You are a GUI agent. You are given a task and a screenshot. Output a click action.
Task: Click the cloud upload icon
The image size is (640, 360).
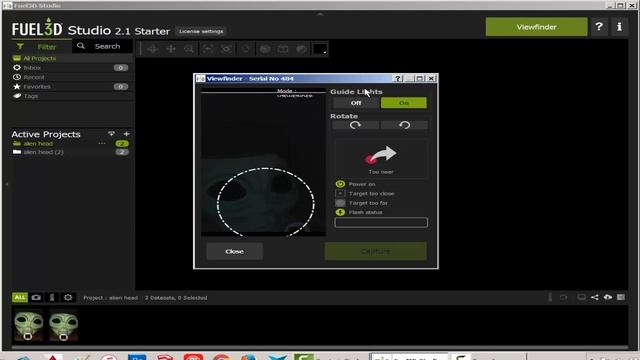point(608,297)
